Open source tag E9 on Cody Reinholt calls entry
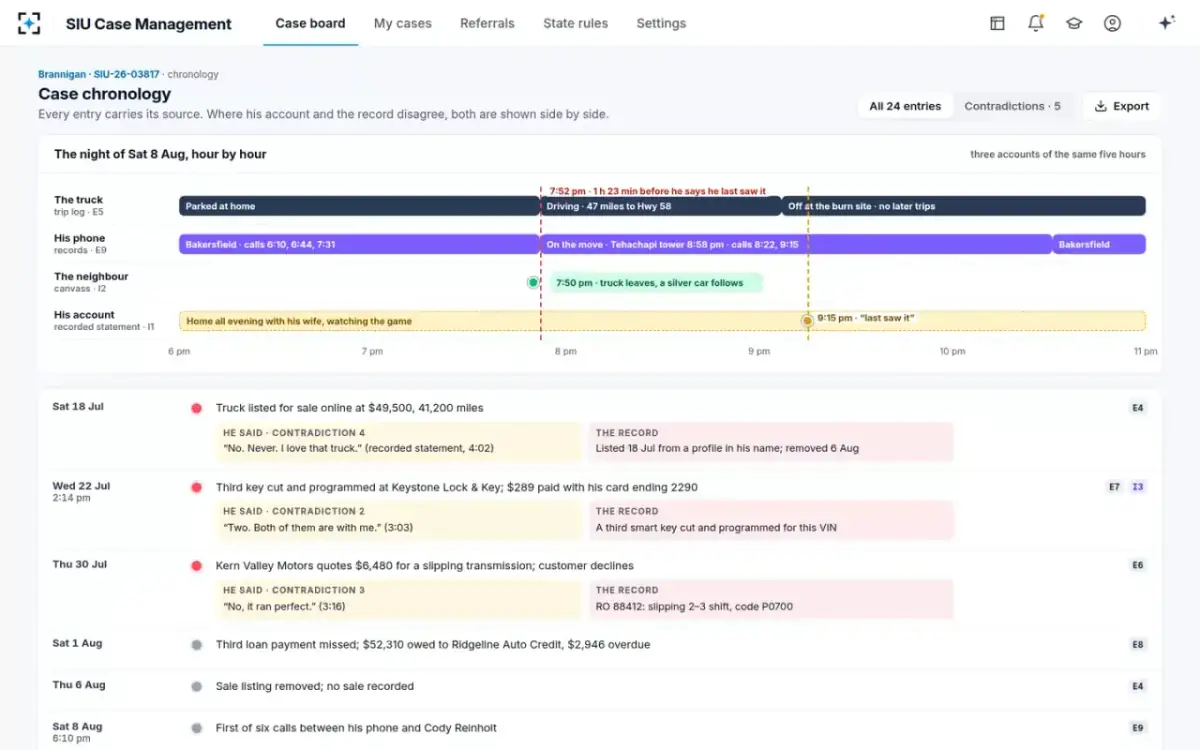The image size is (1200, 750). (1138, 728)
